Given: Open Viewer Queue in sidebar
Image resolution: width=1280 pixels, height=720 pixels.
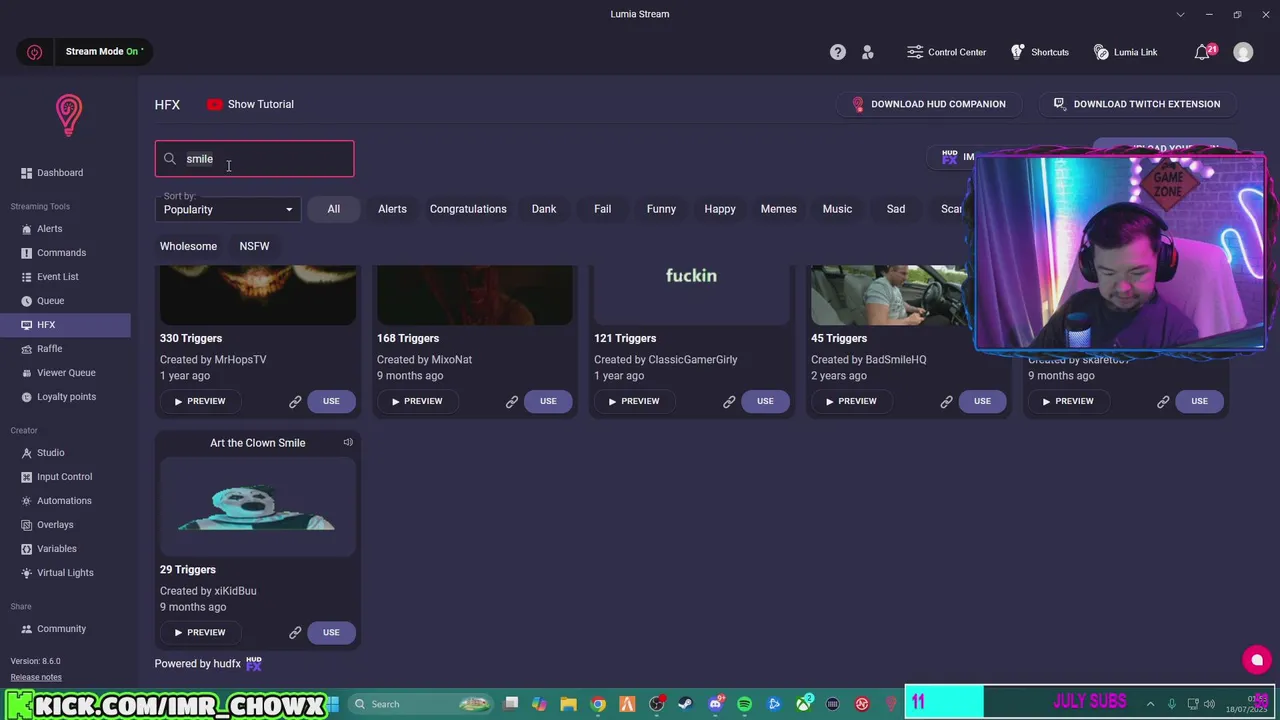Looking at the screenshot, I should pyautogui.click(x=65, y=373).
